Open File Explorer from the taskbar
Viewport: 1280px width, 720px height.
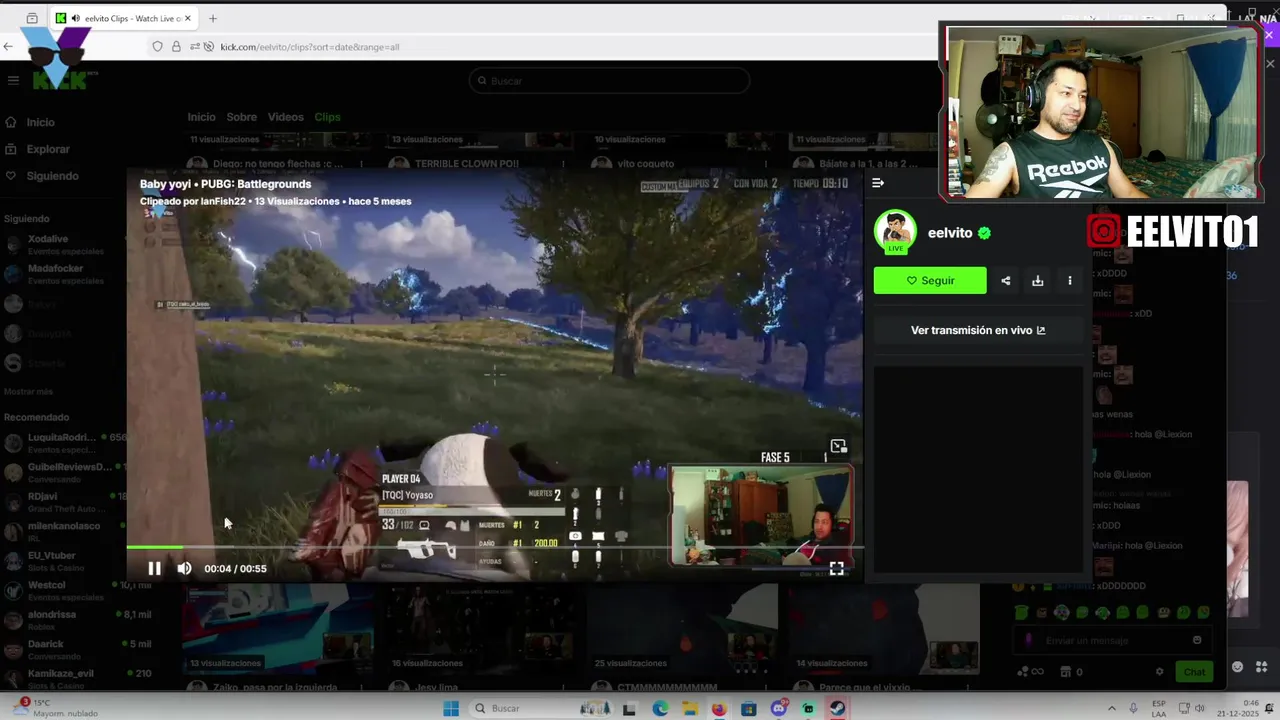tap(689, 709)
